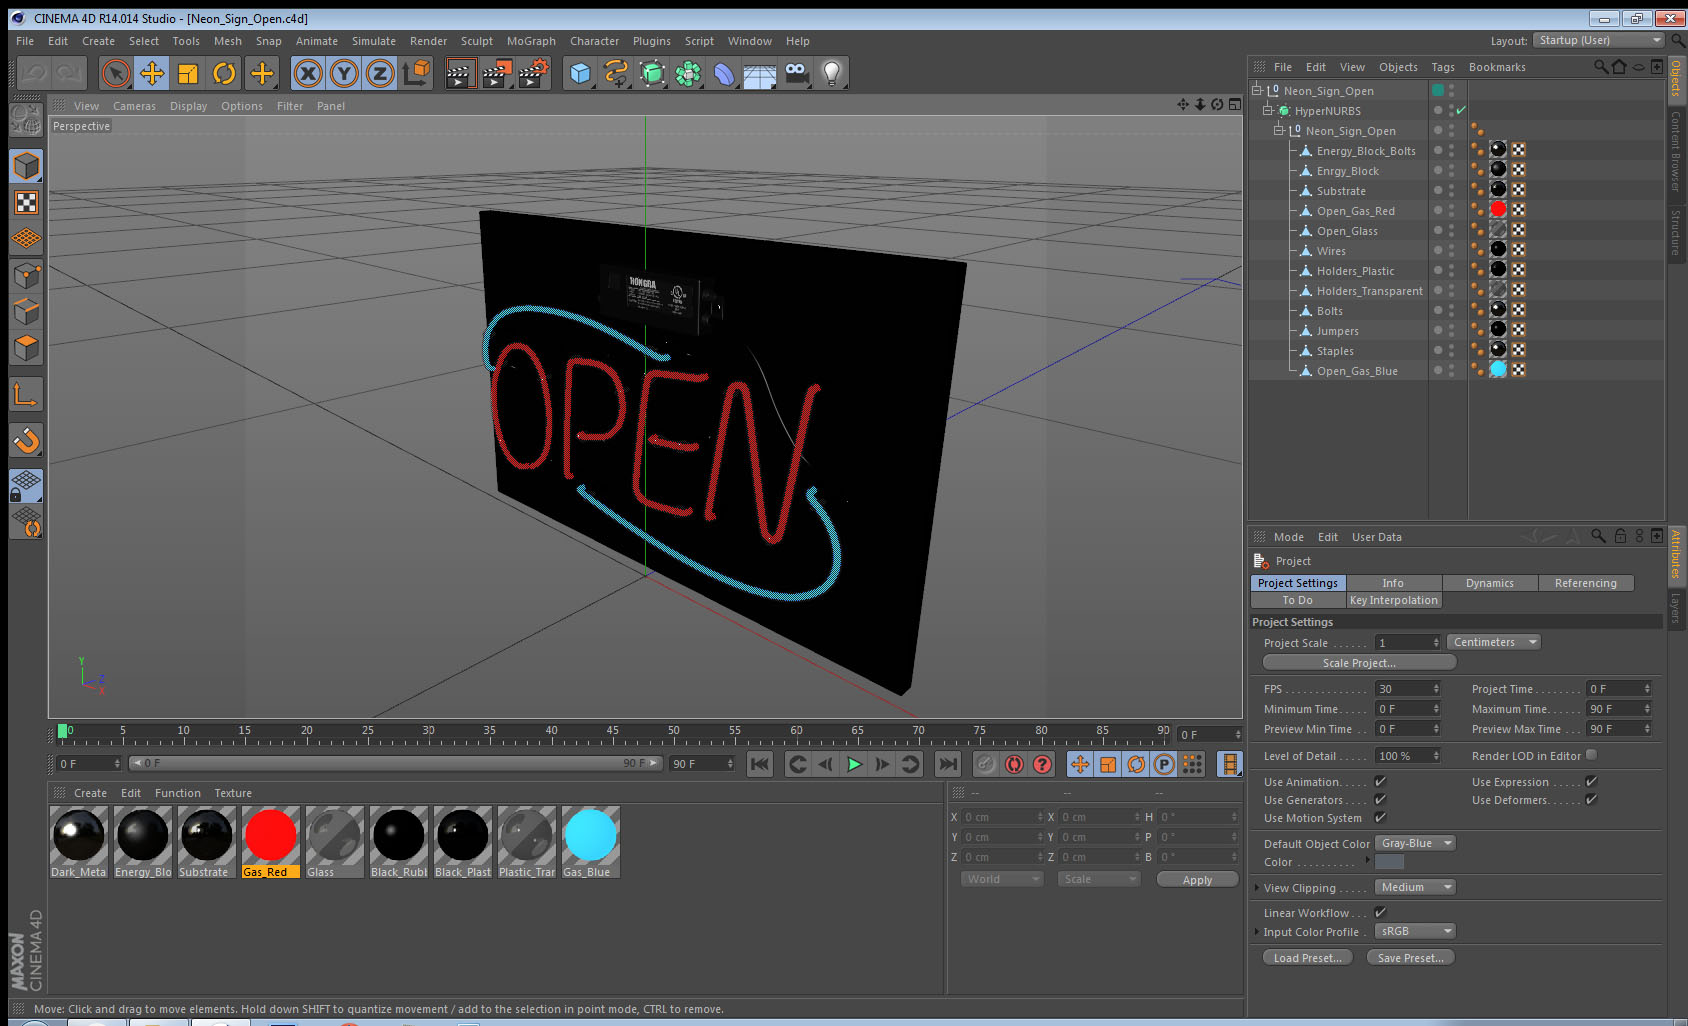
Task: Open the spline tools icon
Action: coord(616,73)
